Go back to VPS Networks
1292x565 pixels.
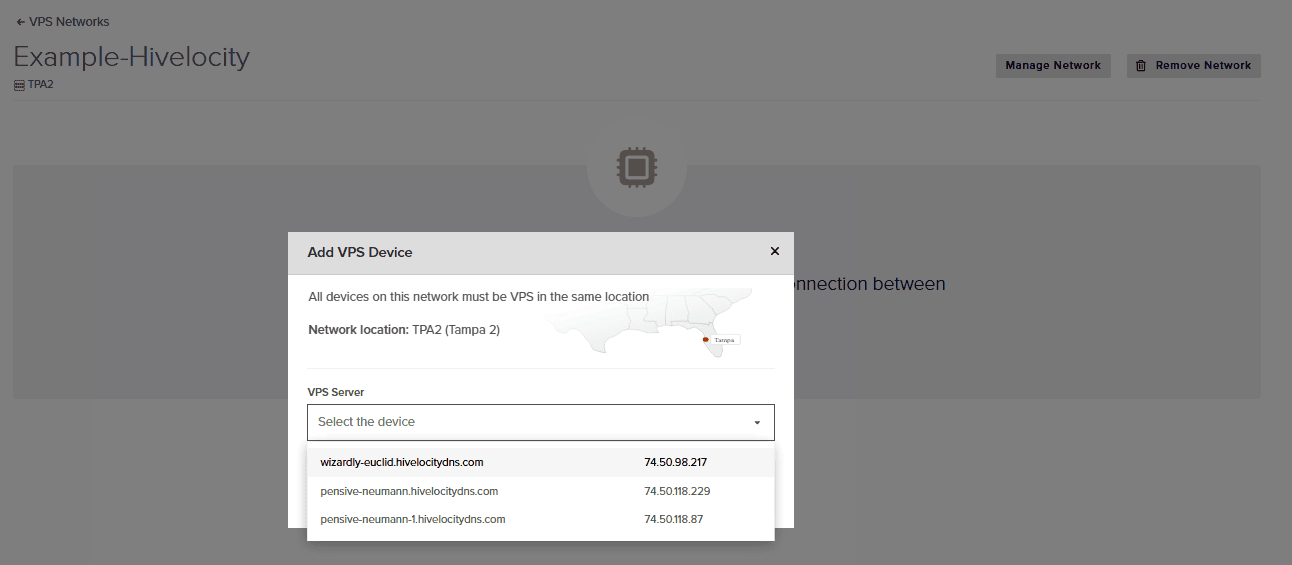pos(63,22)
